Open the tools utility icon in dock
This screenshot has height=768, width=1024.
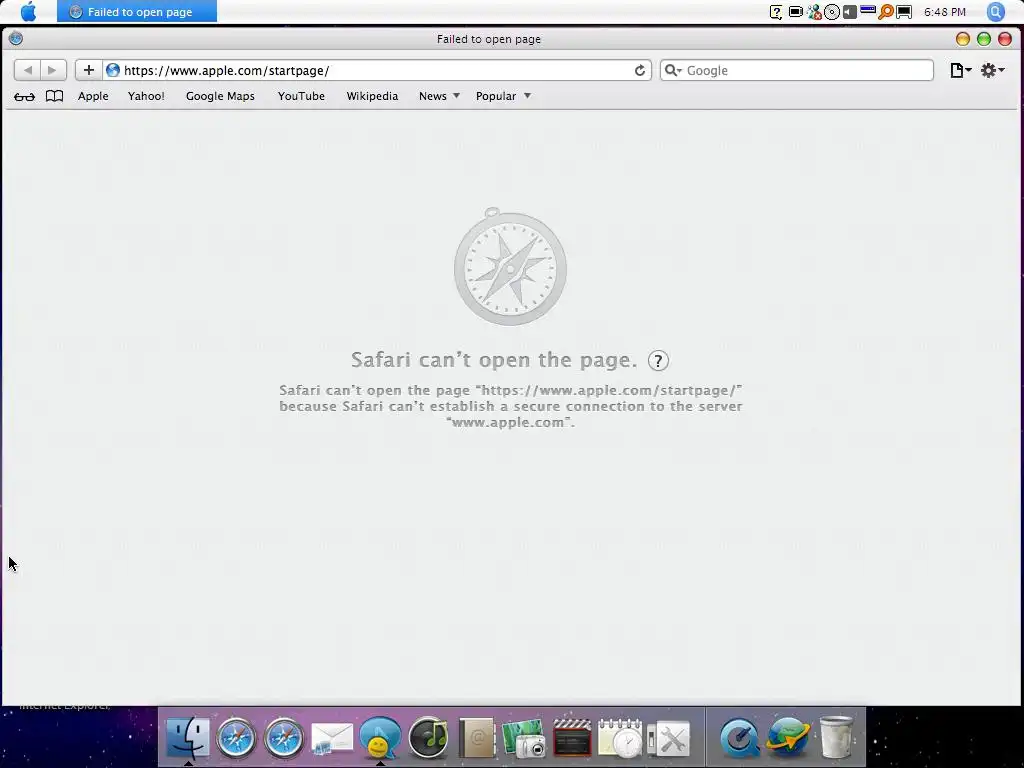click(669, 739)
